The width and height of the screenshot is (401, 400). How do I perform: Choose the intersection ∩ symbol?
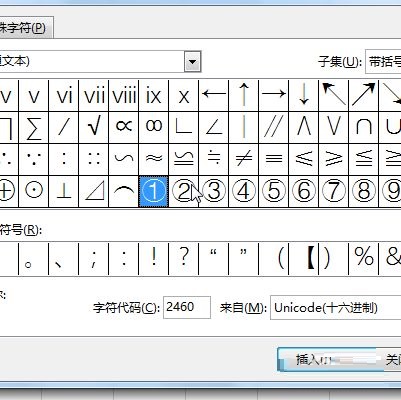pos(364,127)
